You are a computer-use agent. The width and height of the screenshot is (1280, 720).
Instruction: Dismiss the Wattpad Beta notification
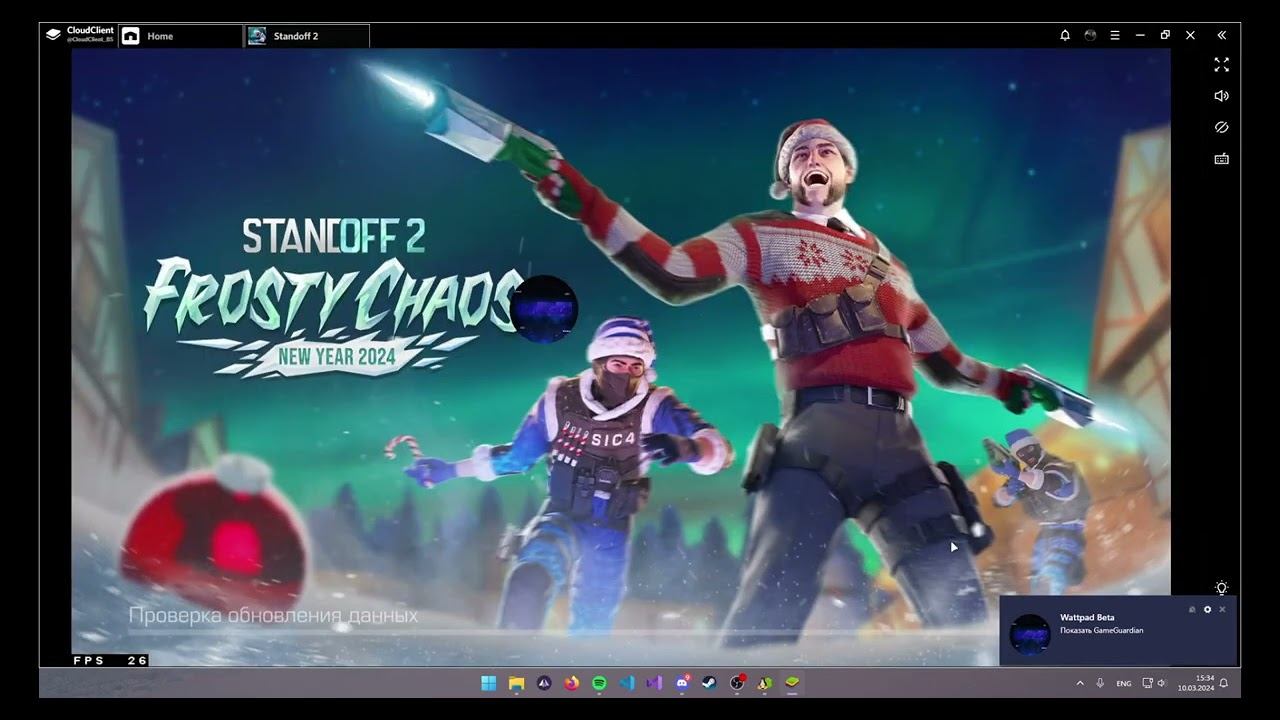click(1222, 609)
